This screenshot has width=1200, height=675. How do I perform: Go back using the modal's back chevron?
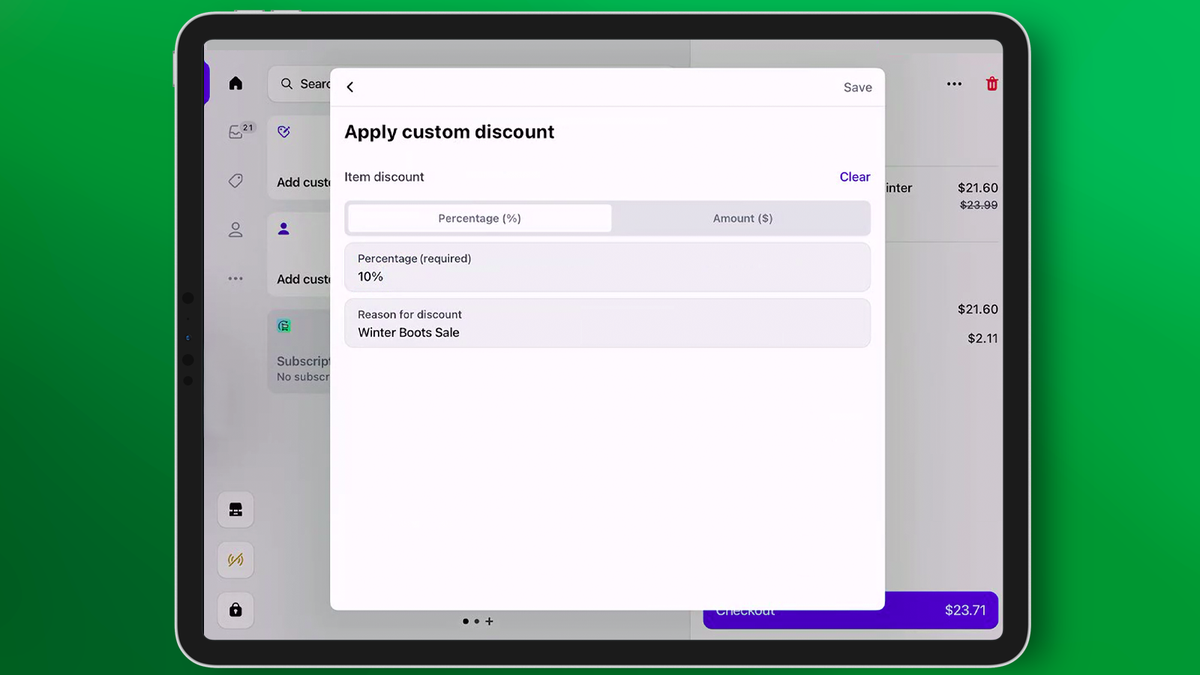tap(350, 87)
